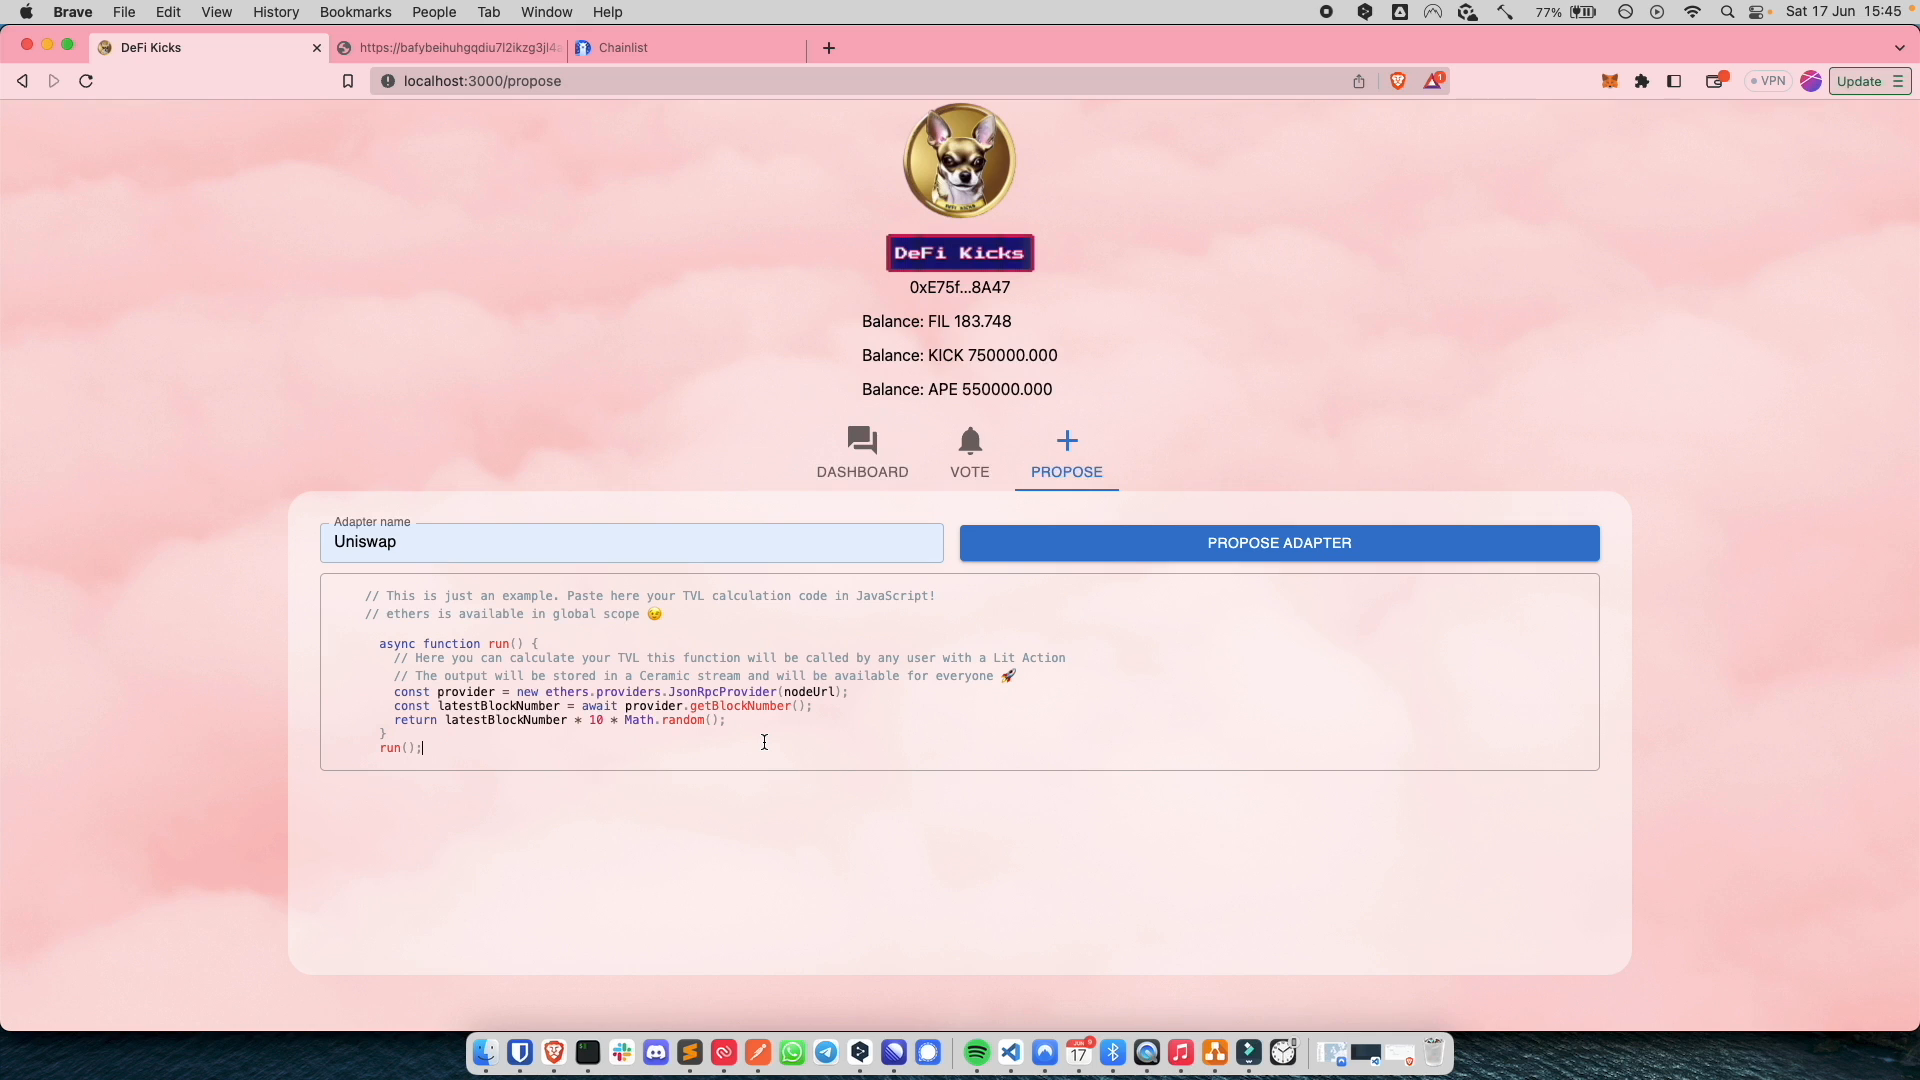The image size is (1920, 1080).
Task: Click the Propose Adapter button
Action: (x=1279, y=543)
